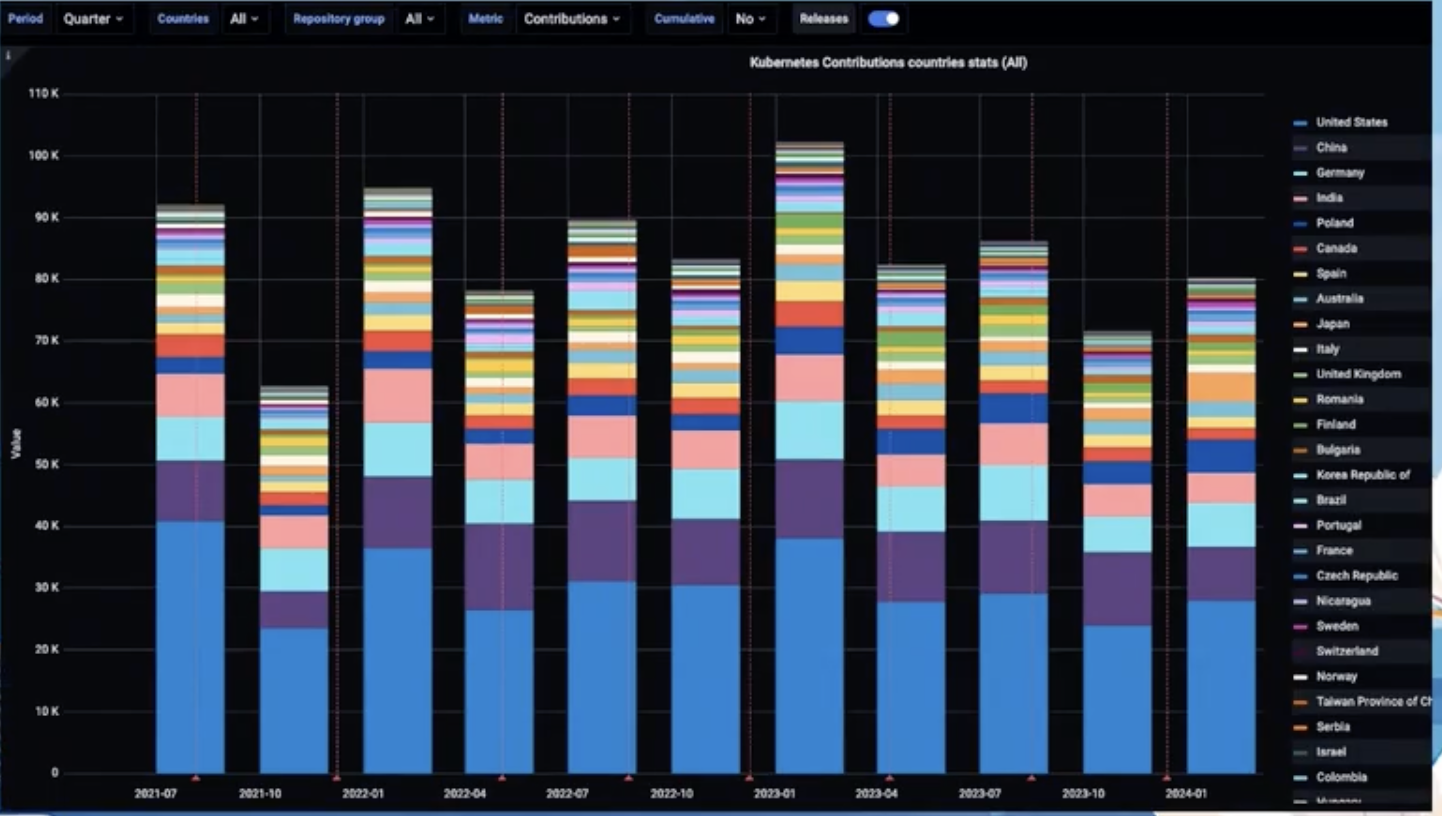The width and height of the screenshot is (1442, 816).
Task: Click the China segment of the 2021-07 bar
Action: pos(190,491)
